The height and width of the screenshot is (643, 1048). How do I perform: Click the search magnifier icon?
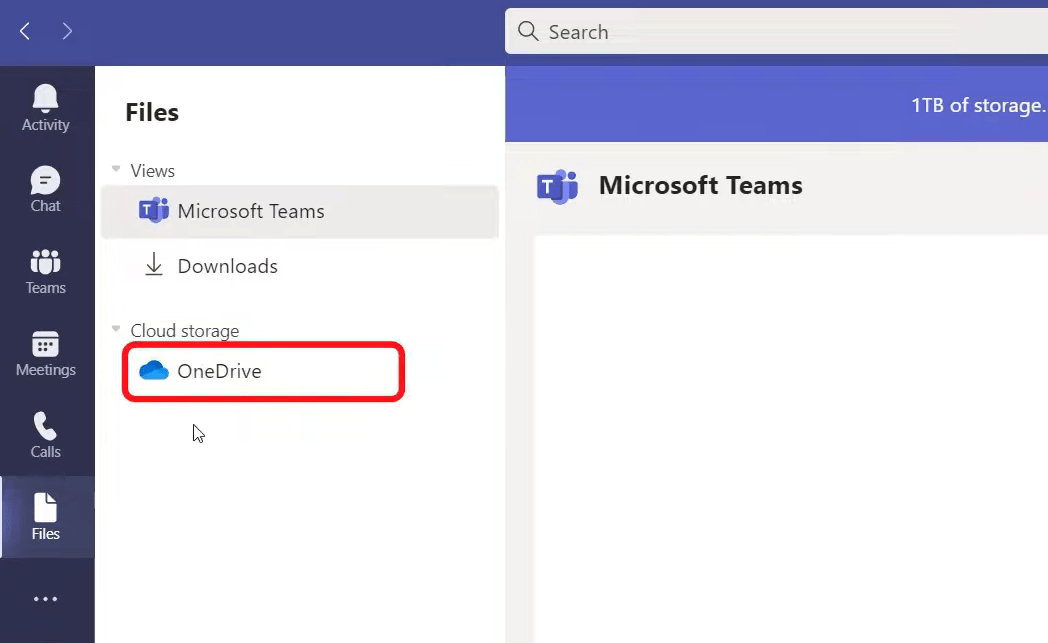click(x=528, y=31)
